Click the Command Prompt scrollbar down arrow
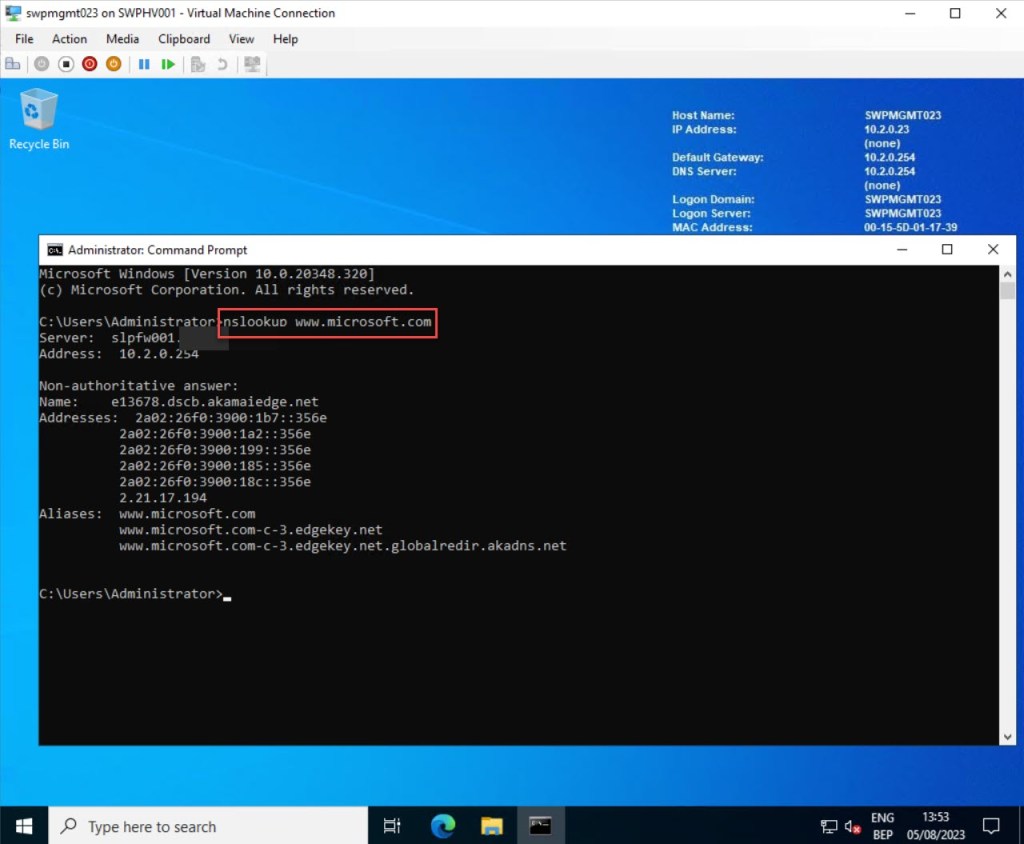 click(1007, 737)
